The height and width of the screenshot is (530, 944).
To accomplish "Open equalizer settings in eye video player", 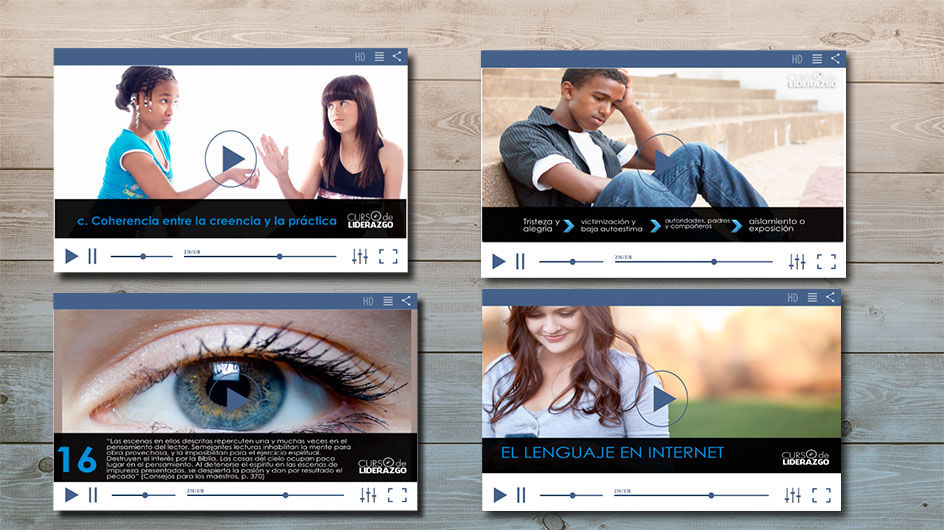I will [368, 495].
